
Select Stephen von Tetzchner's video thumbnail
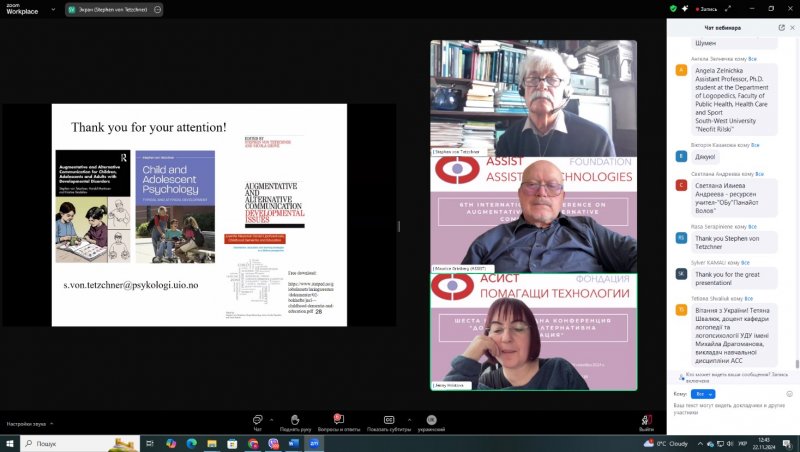click(x=533, y=98)
